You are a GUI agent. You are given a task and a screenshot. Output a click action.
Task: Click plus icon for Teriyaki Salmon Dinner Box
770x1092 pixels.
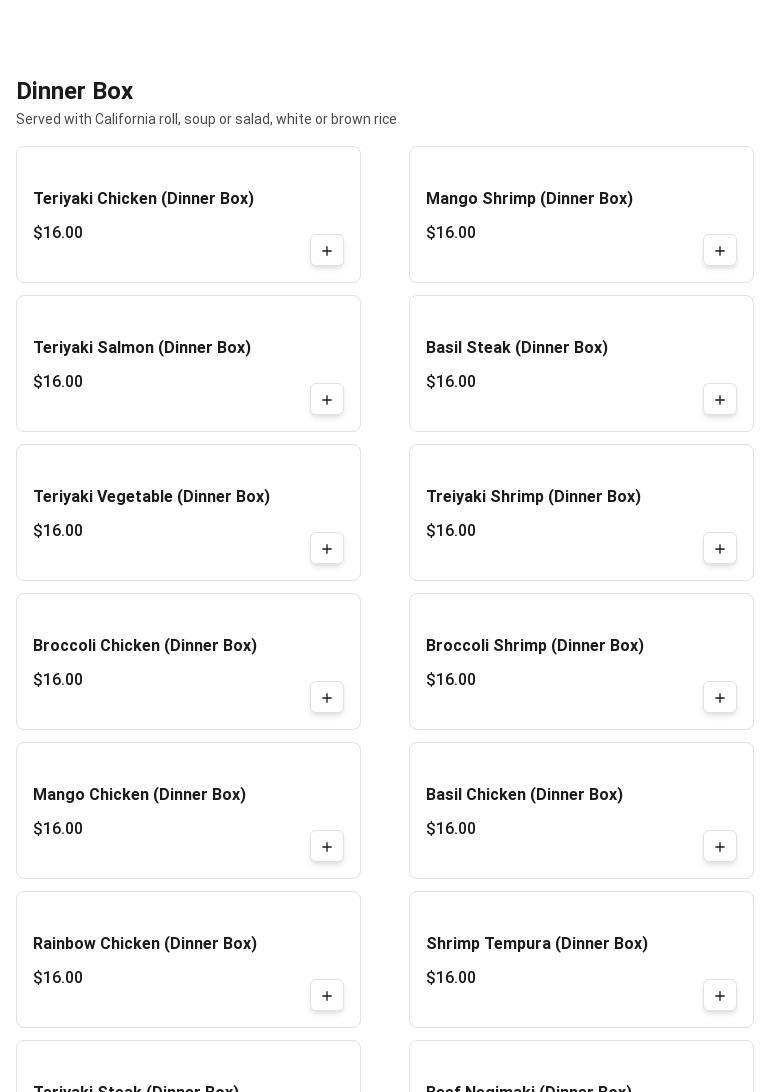coord(327,400)
